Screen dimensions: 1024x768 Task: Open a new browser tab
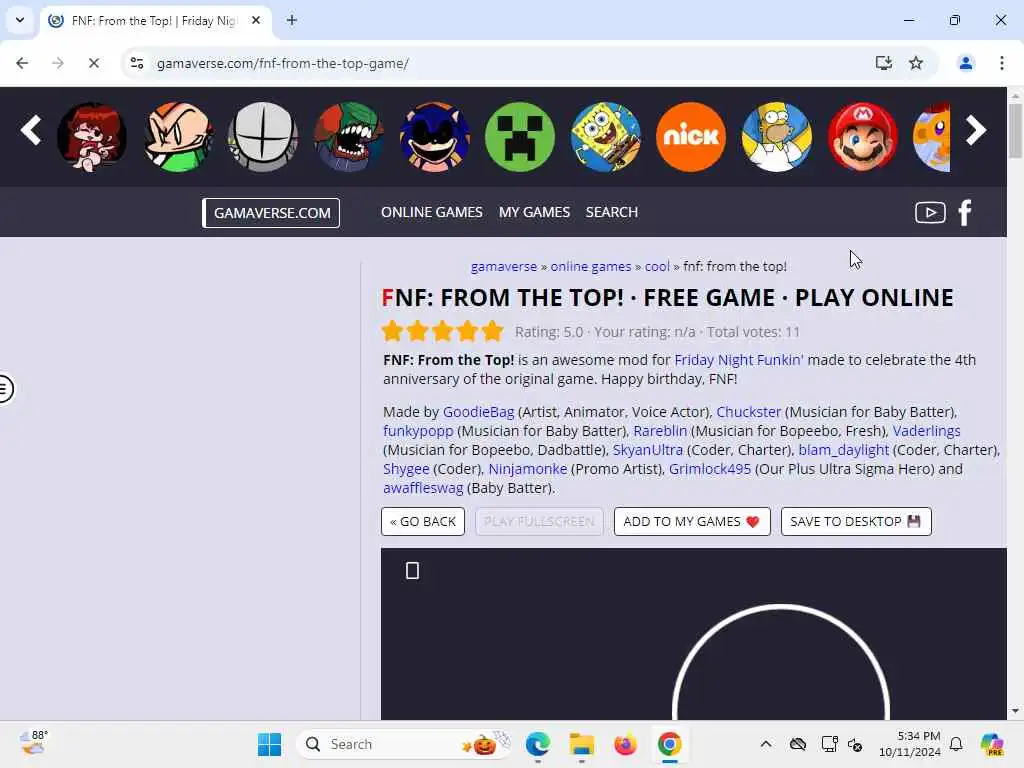coord(292,20)
